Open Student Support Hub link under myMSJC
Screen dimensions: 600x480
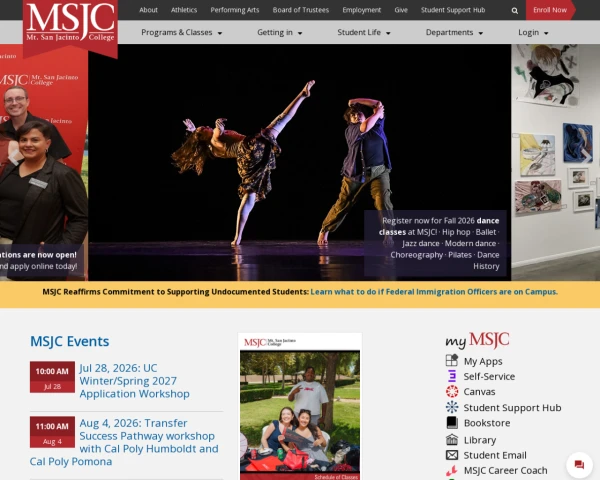pyautogui.click(x=512, y=408)
